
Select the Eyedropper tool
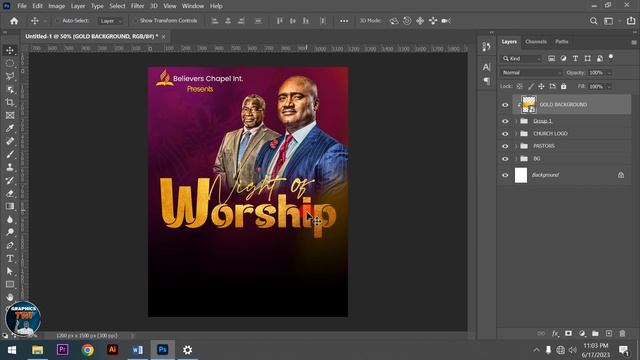(10, 128)
